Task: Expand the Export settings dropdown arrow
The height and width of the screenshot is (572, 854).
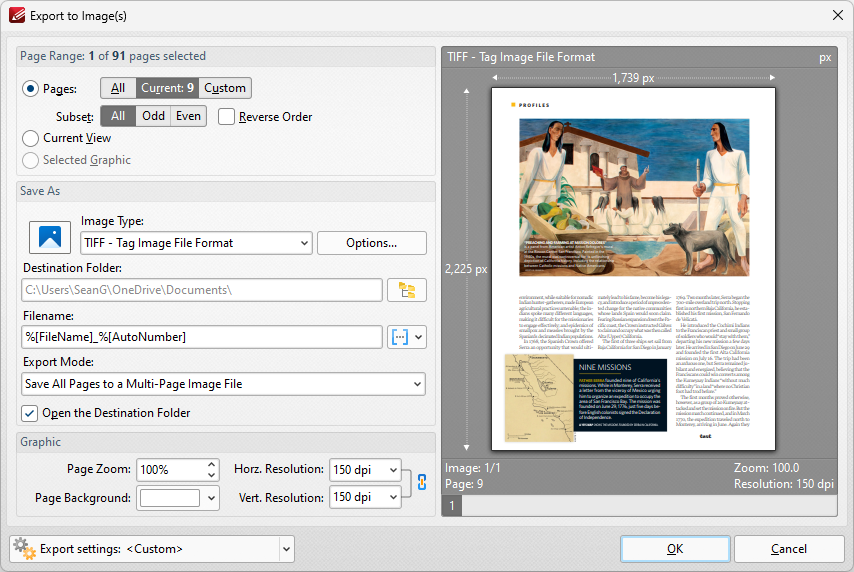Action: click(286, 549)
